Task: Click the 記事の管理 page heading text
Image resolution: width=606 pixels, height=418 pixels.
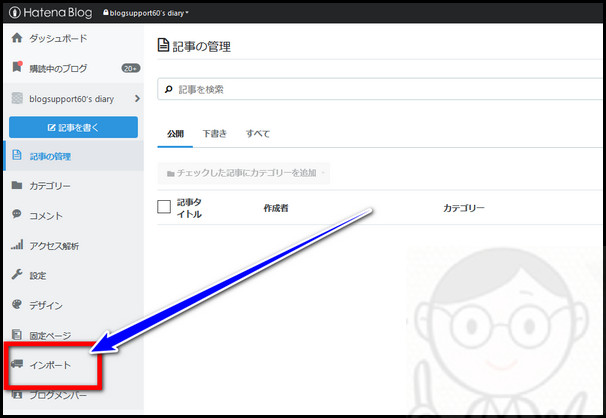Action: click(x=201, y=46)
